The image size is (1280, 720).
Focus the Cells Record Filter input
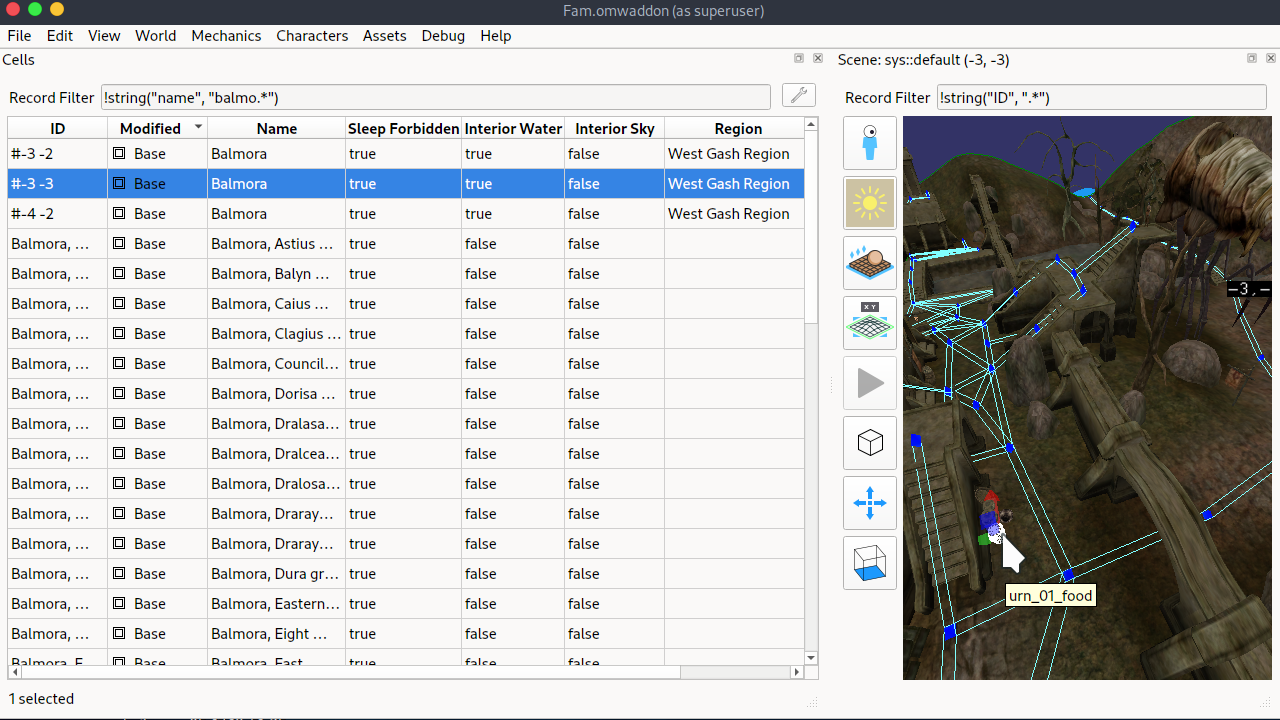click(436, 97)
